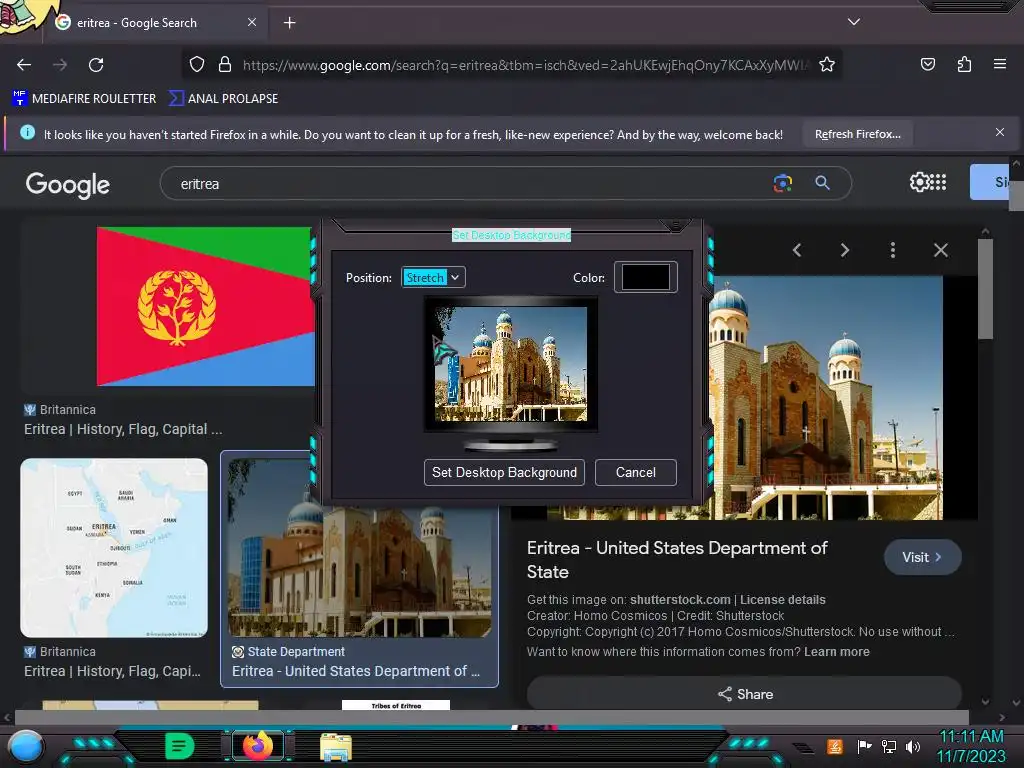1024x768 pixels.
Task: Click the volume speaker tray icon
Action: coord(913,746)
